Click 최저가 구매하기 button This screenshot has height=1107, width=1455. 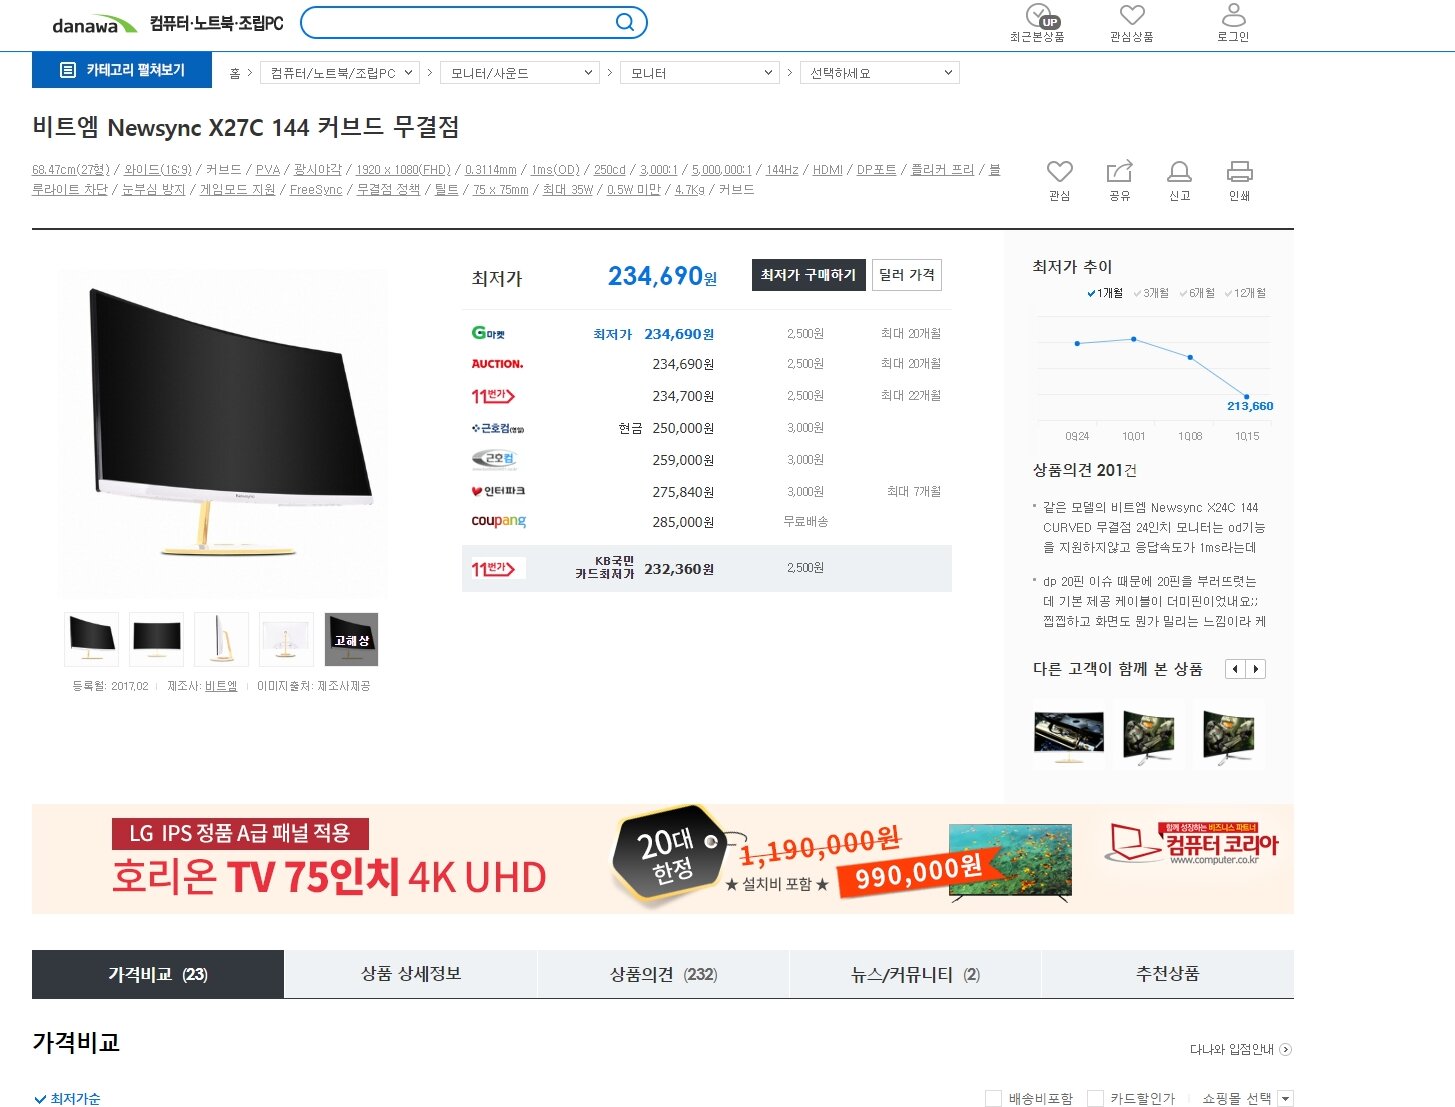click(808, 275)
